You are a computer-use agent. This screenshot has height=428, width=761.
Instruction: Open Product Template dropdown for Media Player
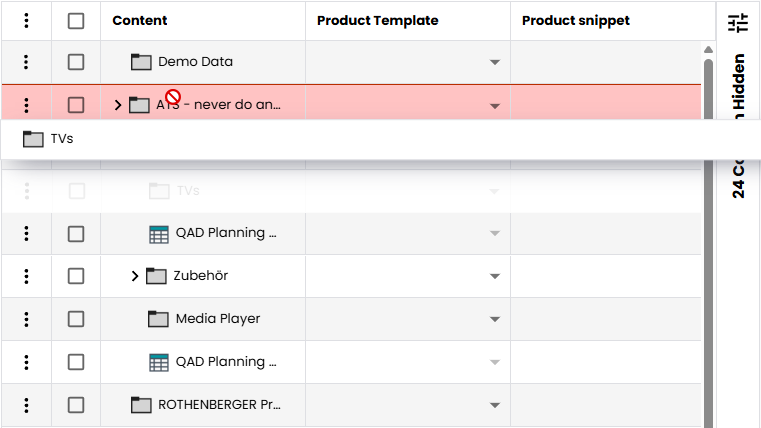494,319
